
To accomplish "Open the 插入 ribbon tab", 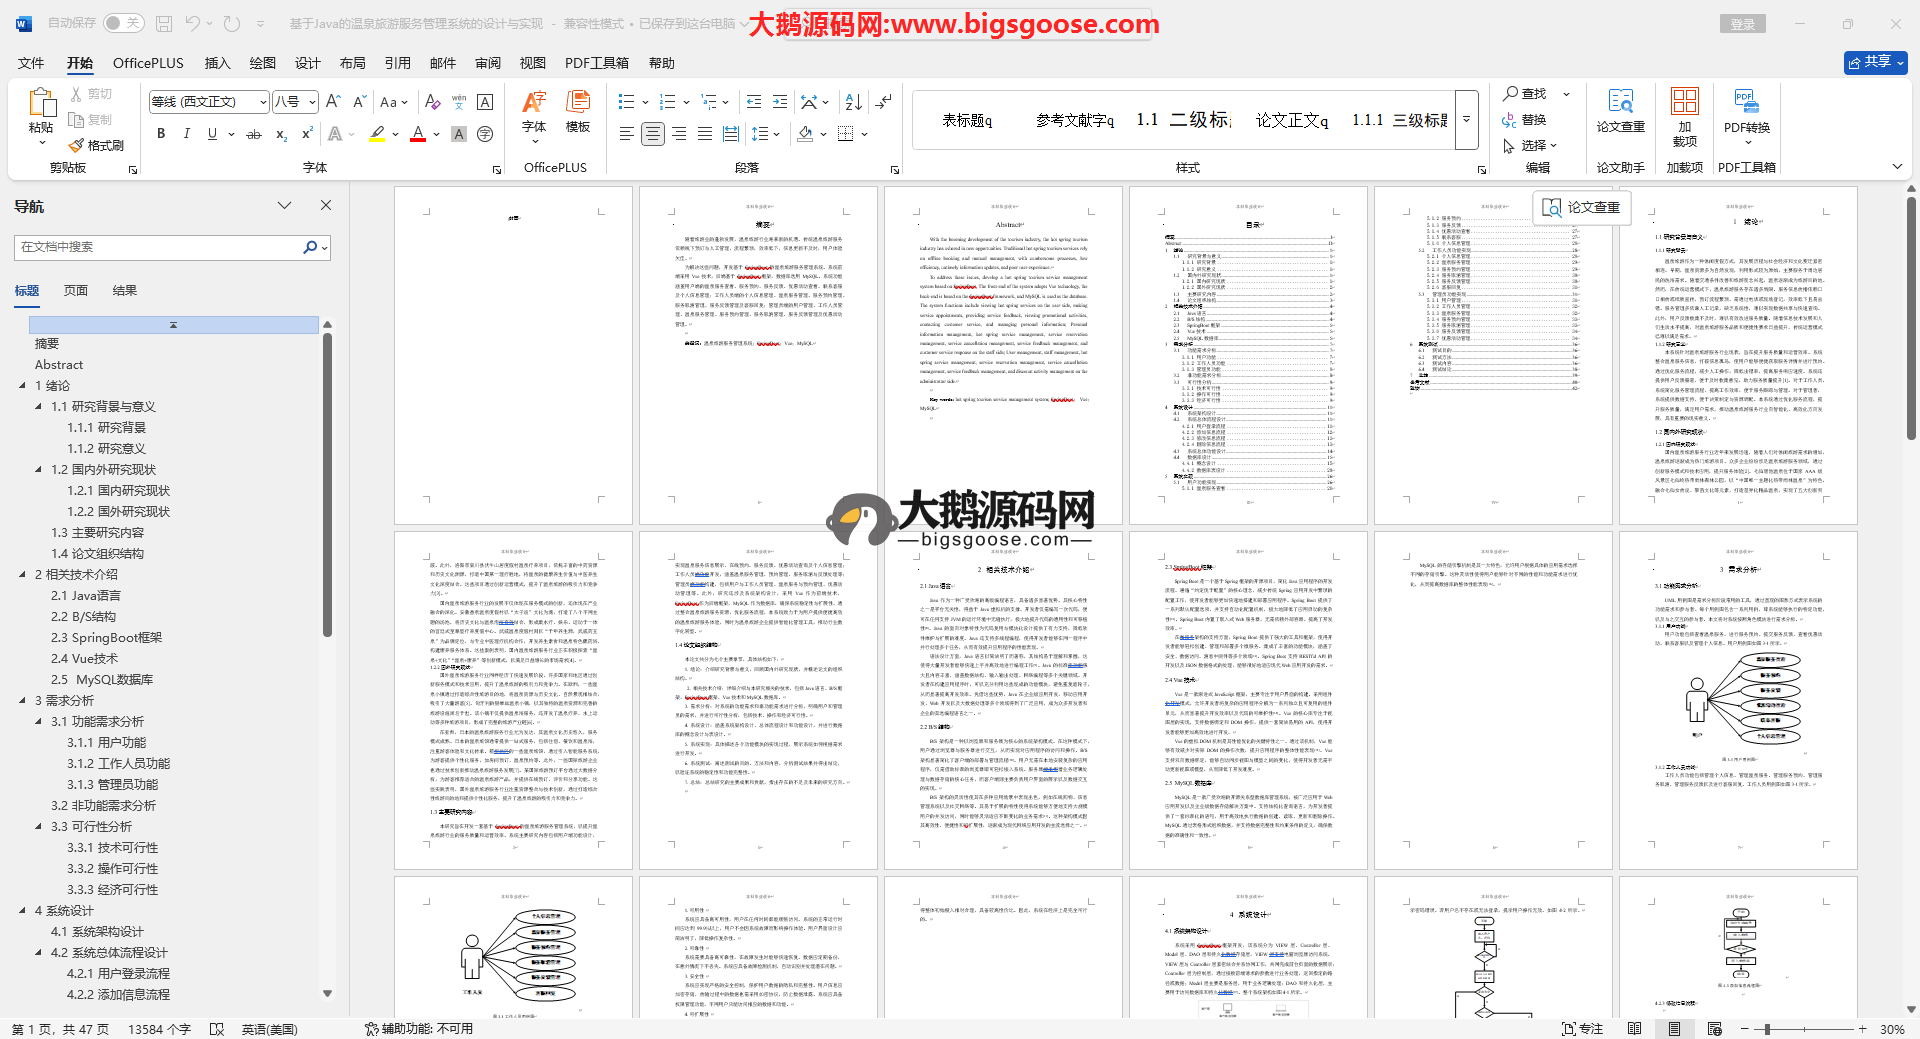I will [x=217, y=63].
